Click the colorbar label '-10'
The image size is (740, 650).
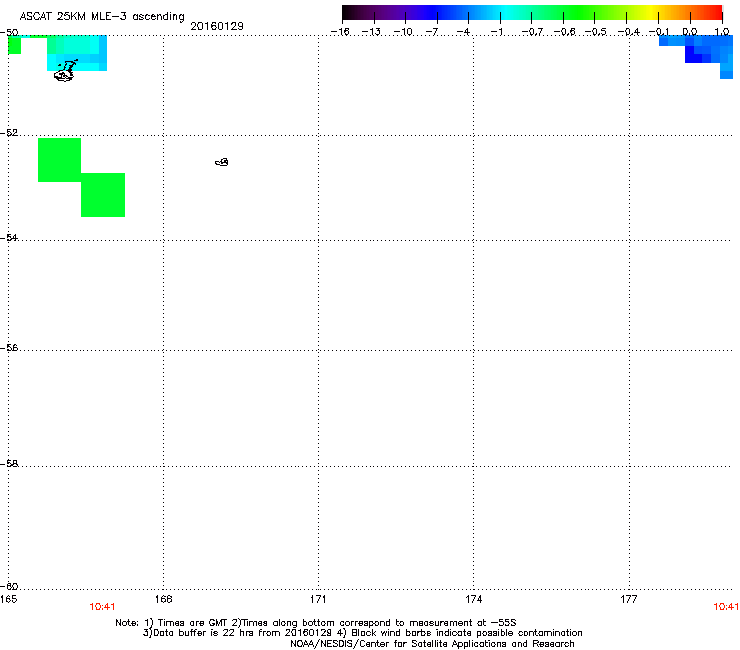[403, 32]
